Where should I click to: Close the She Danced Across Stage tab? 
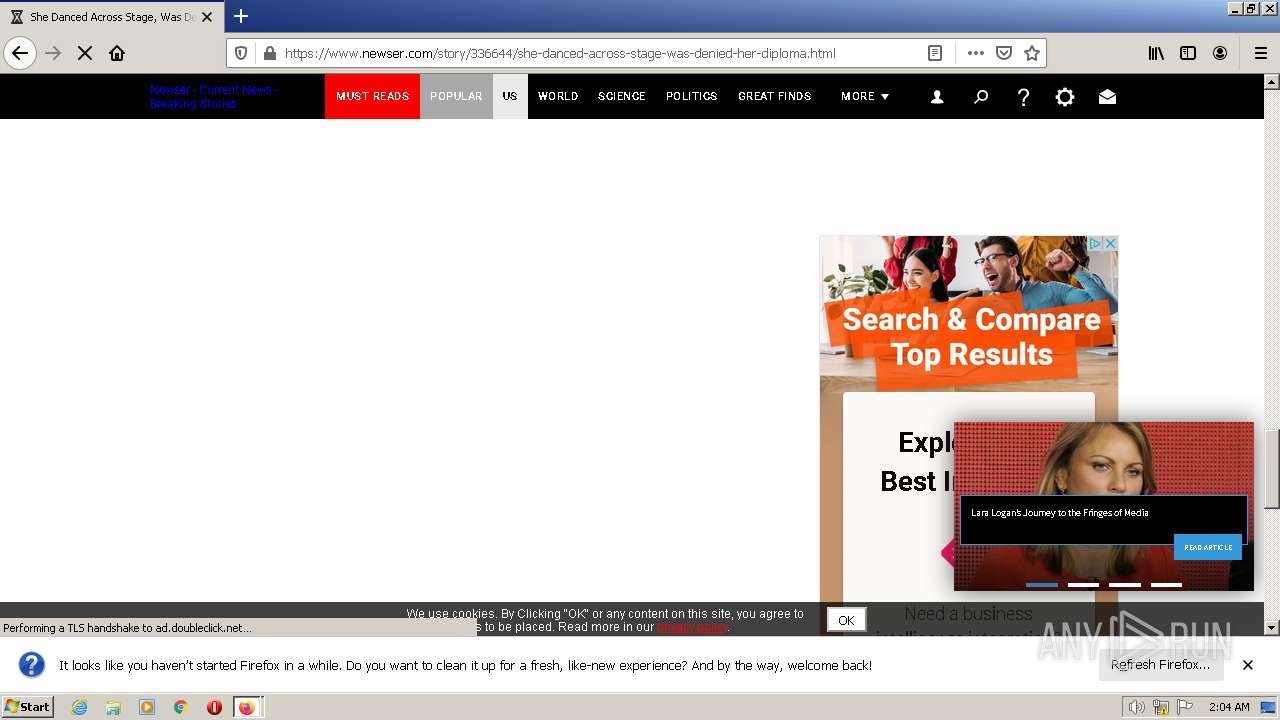(207, 17)
